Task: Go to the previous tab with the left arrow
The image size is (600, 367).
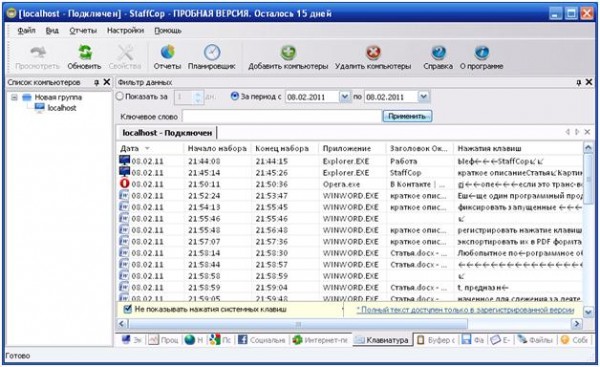Action: (x=568, y=132)
